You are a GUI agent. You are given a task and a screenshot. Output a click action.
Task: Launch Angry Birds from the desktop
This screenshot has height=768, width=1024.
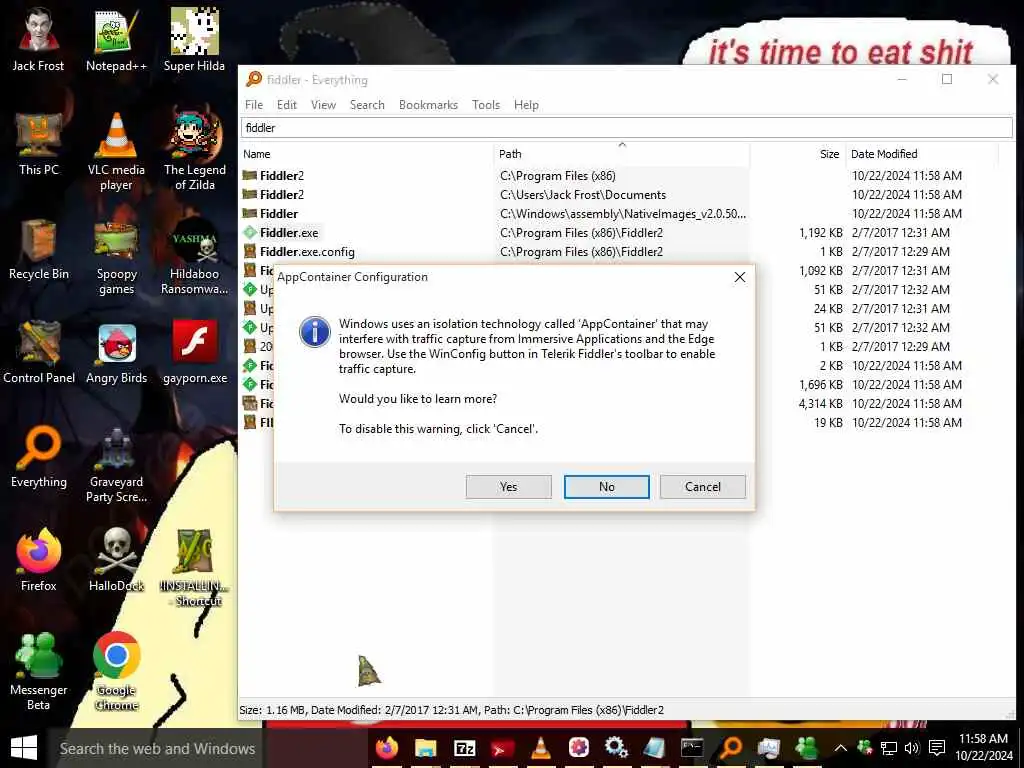pyautogui.click(x=116, y=353)
